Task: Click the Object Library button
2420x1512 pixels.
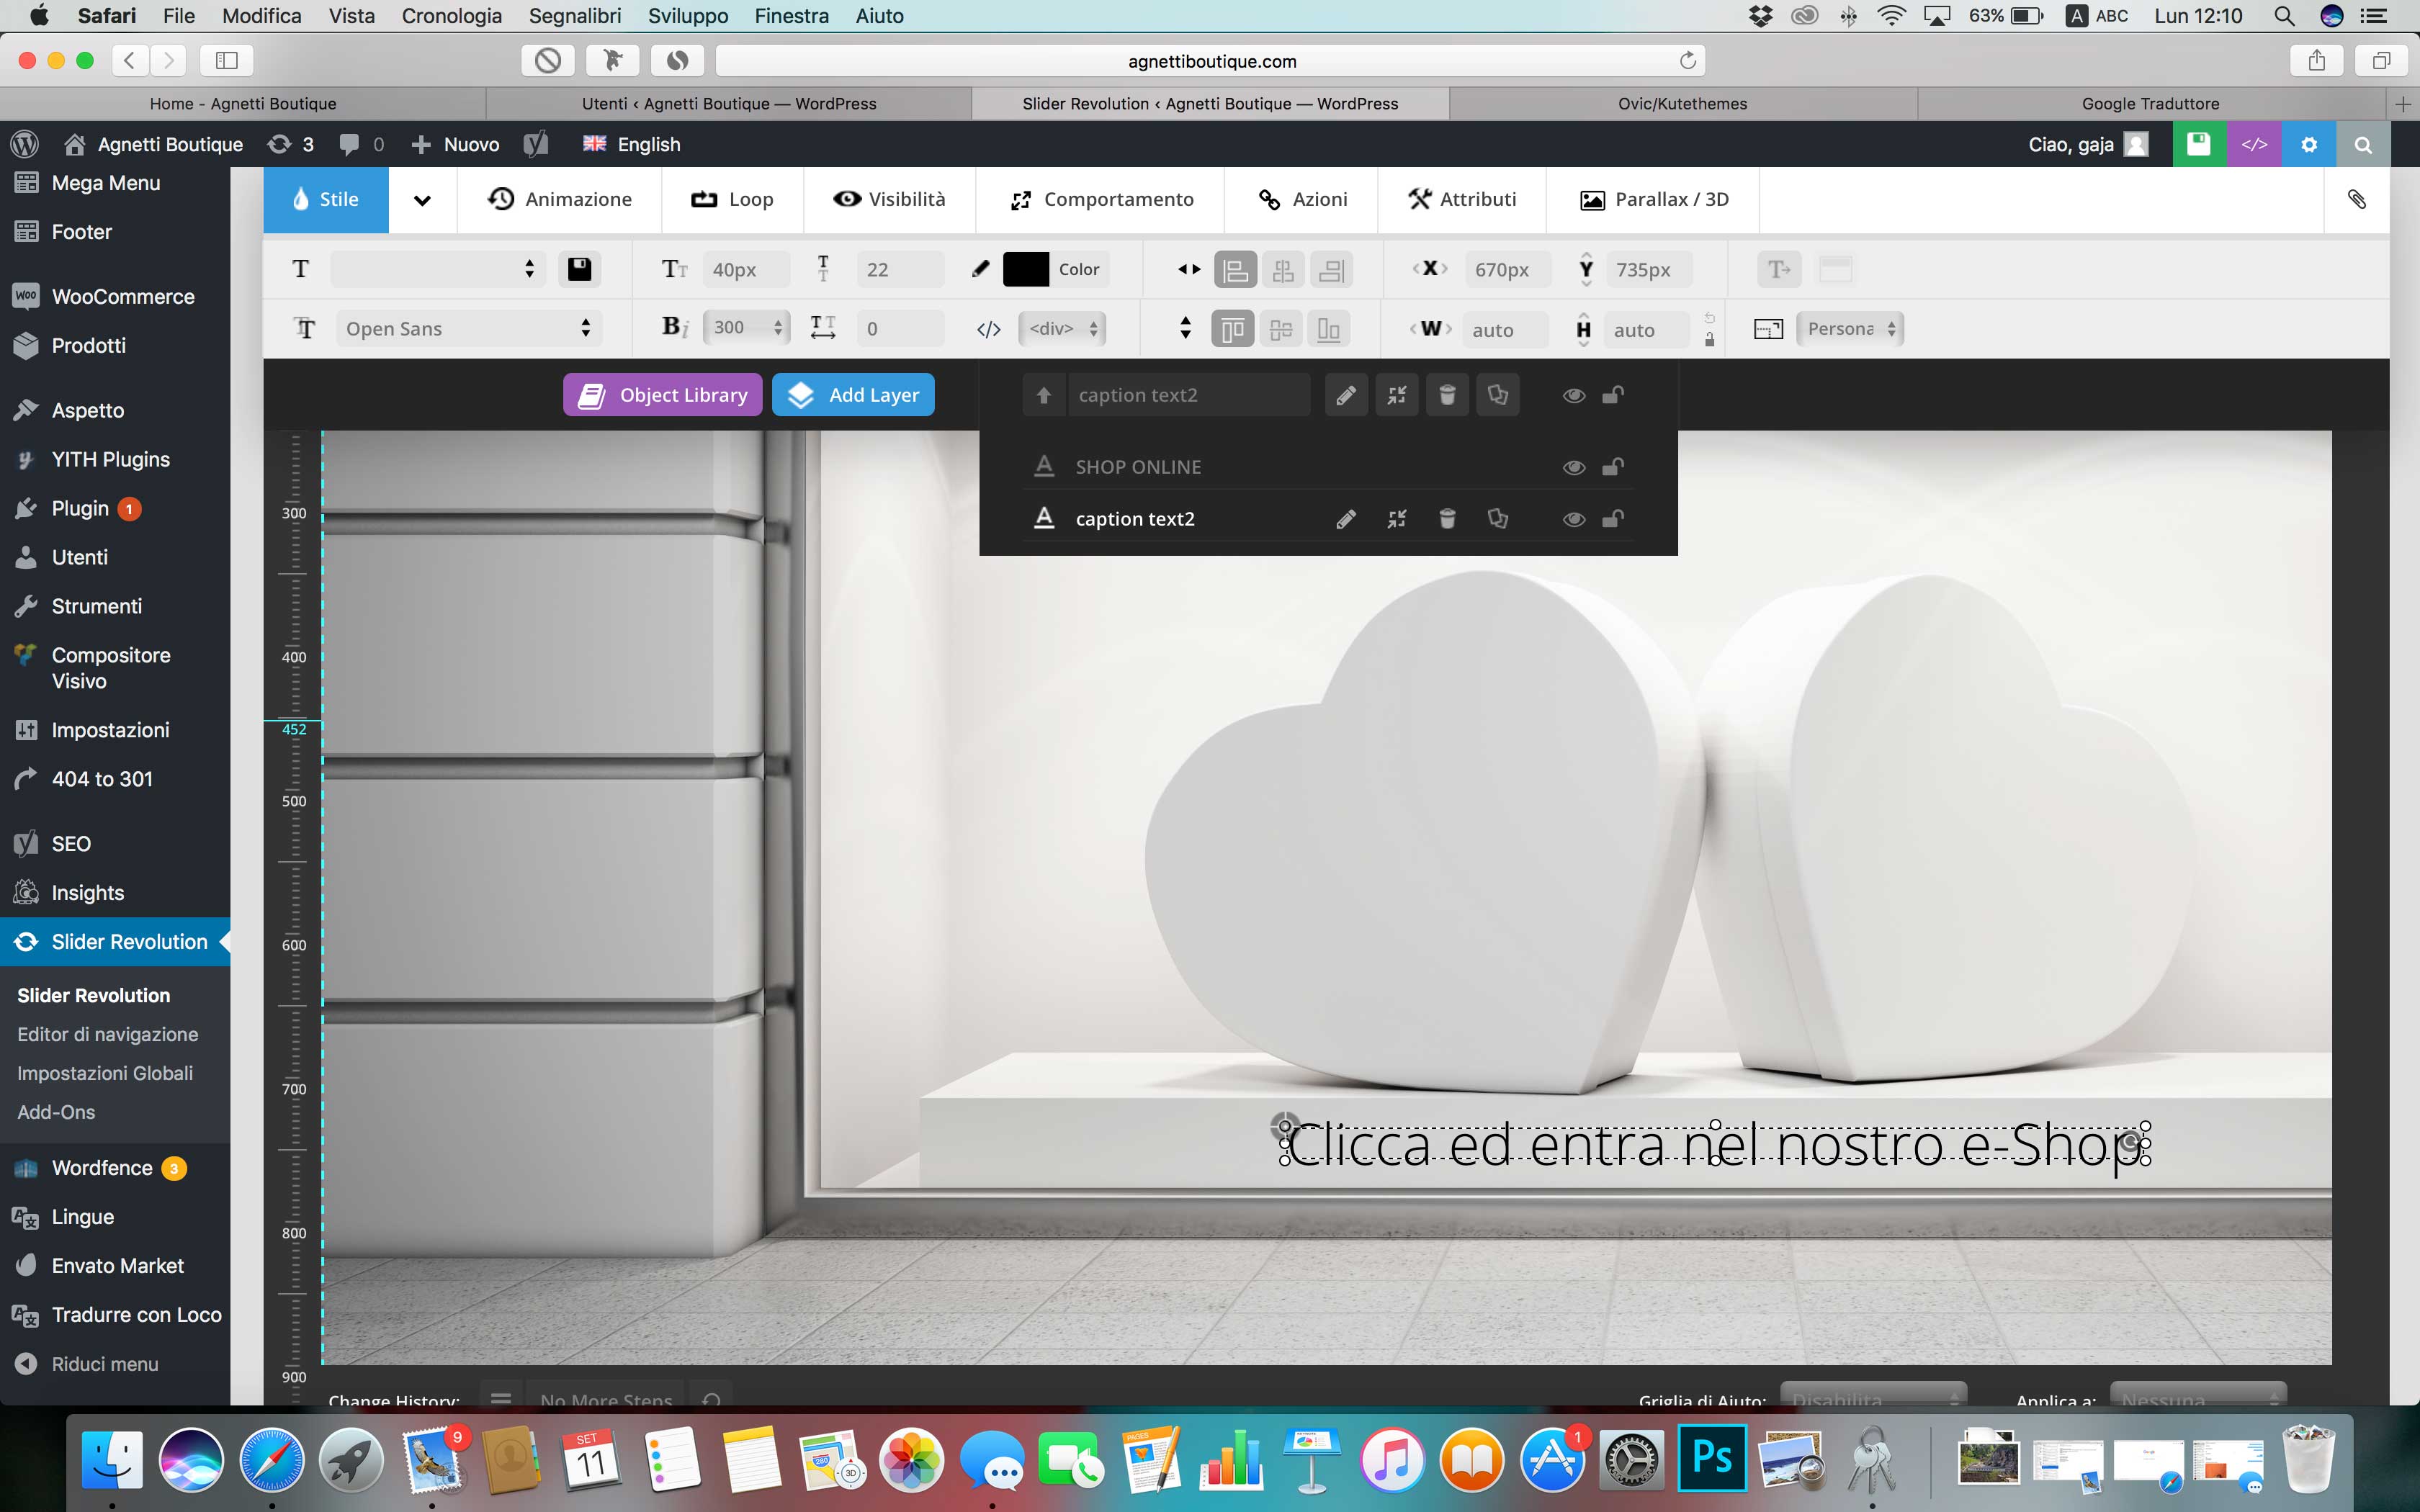Action: tap(662, 395)
